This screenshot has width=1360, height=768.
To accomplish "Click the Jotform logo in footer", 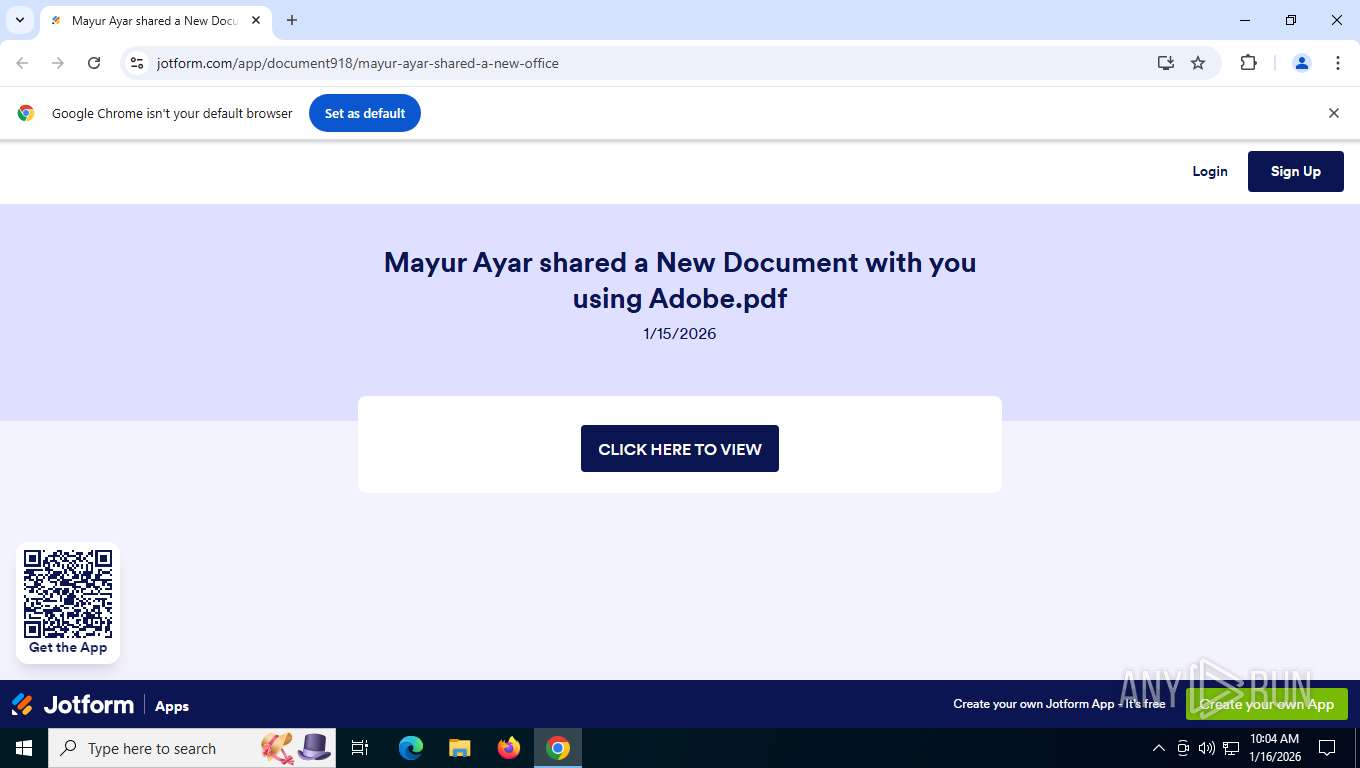I will click(72, 705).
